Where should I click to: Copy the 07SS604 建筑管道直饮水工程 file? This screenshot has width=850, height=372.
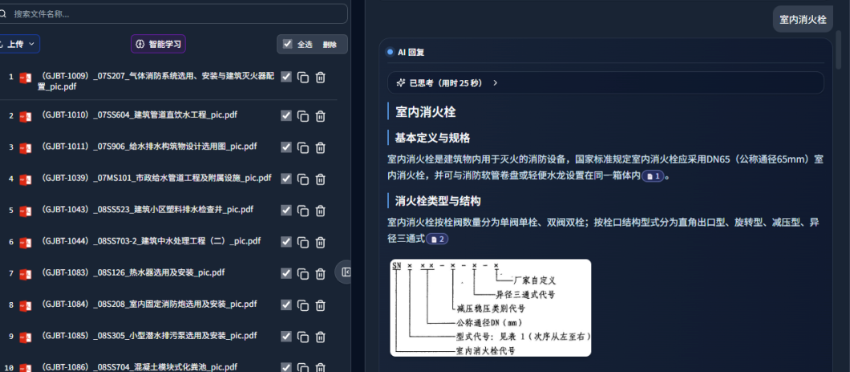[304, 116]
